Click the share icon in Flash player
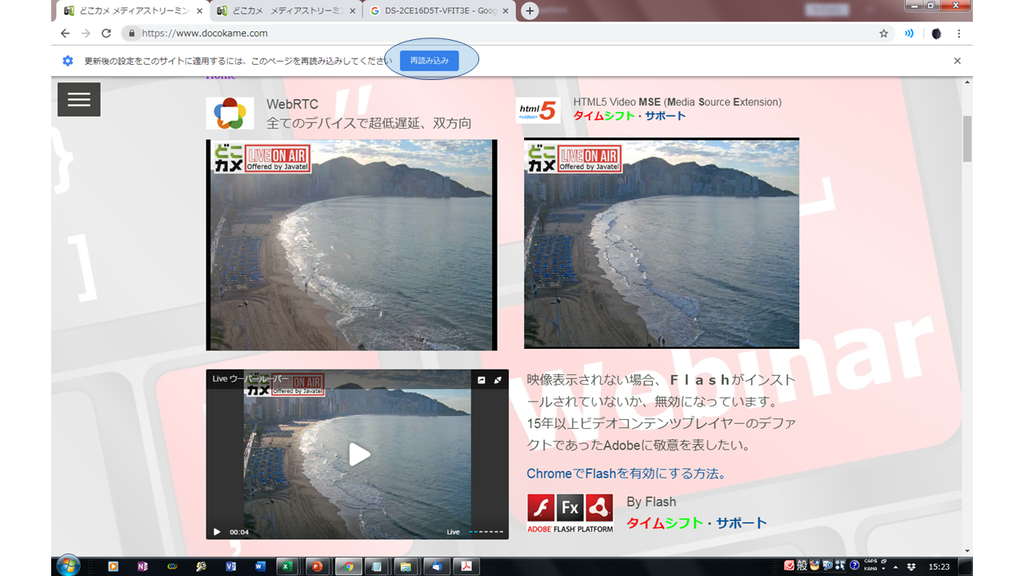Image resolution: width=1024 pixels, height=576 pixels. (481, 380)
